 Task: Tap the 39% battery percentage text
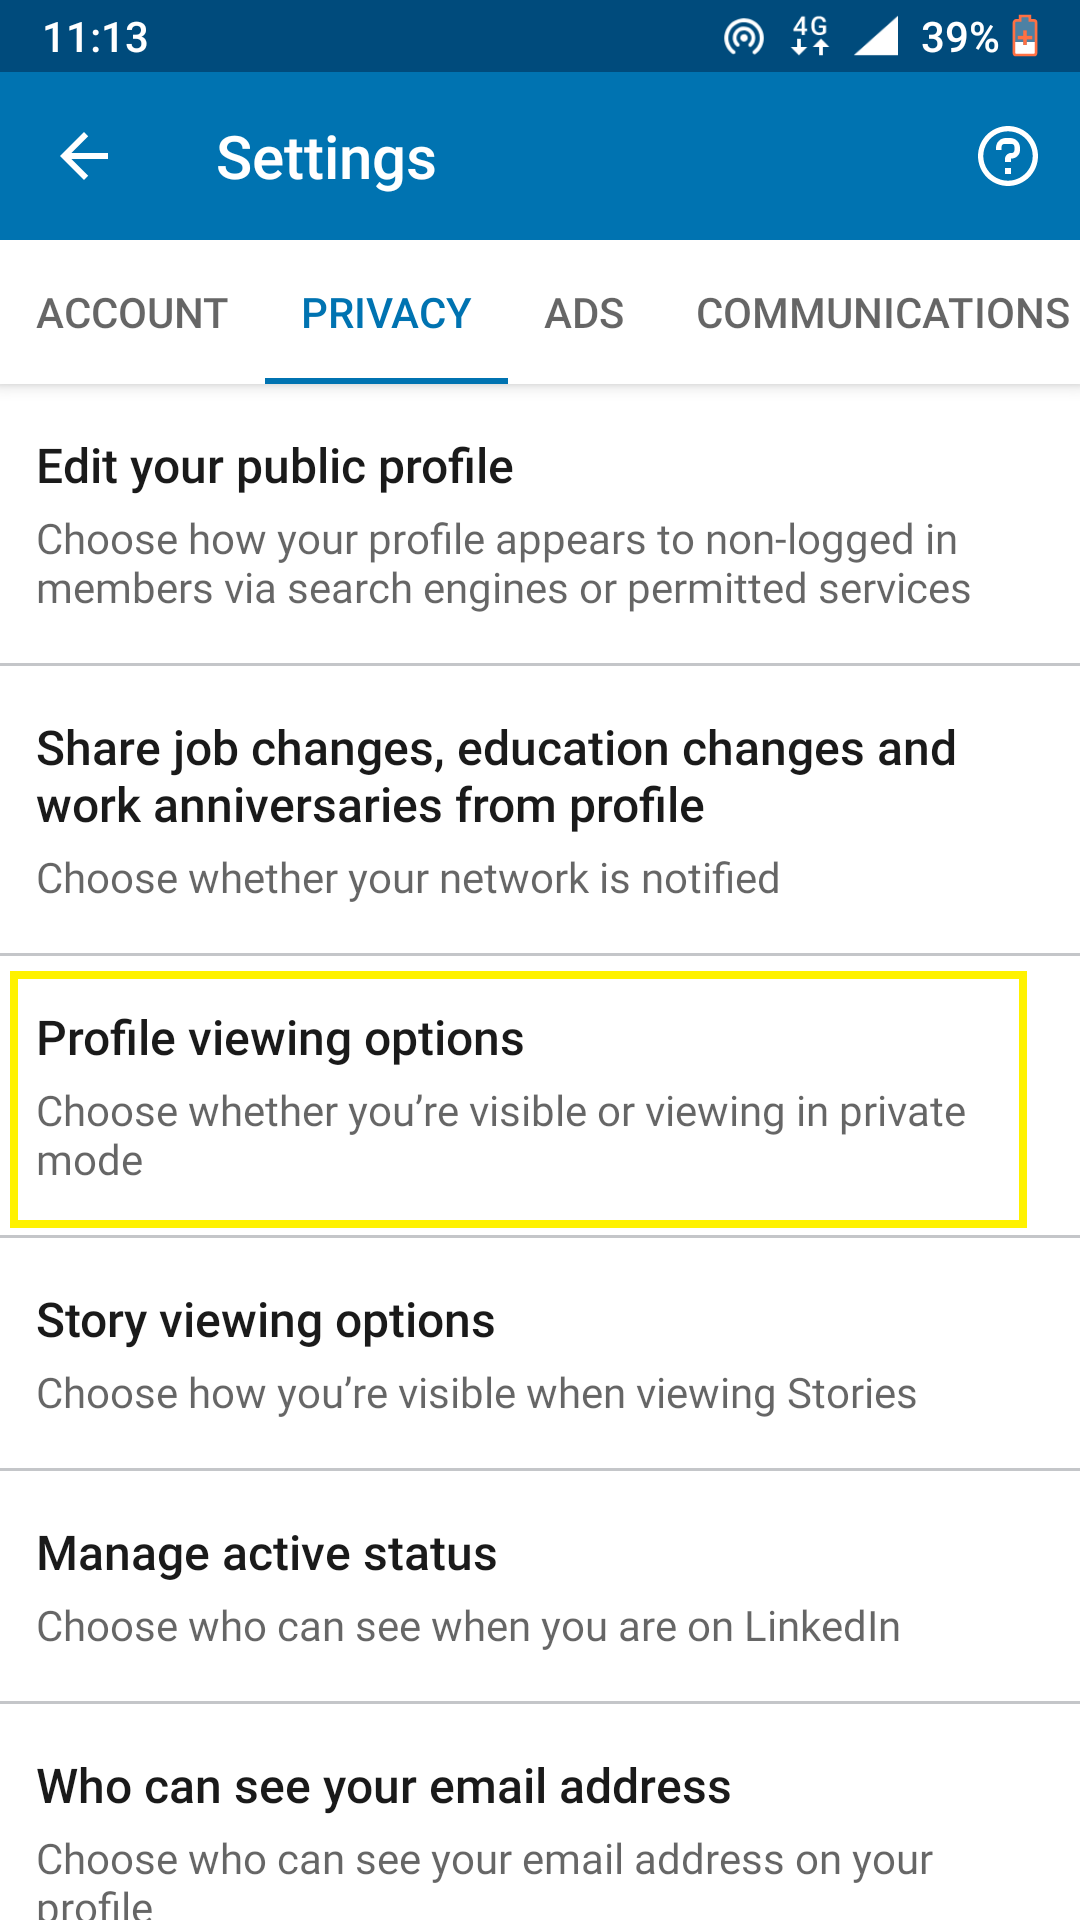959,38
